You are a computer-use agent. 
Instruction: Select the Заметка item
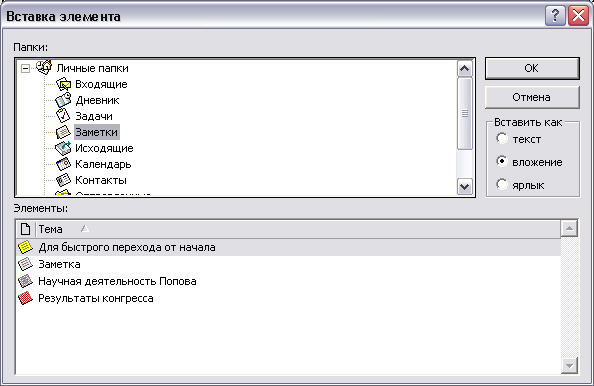[x=288, y=264]
